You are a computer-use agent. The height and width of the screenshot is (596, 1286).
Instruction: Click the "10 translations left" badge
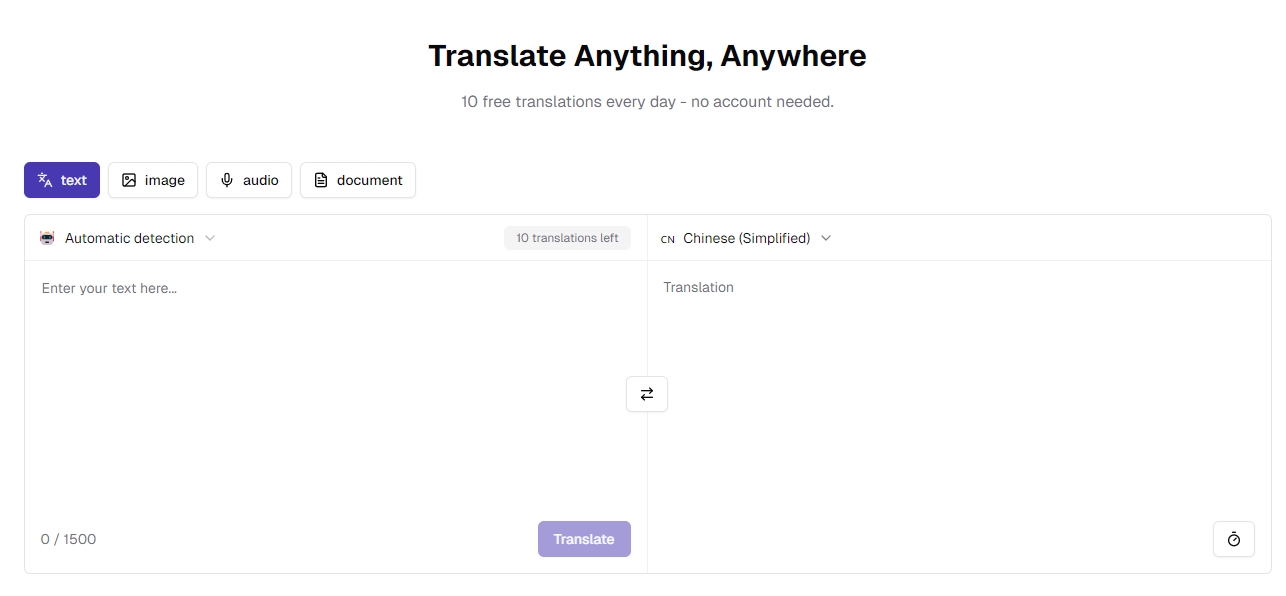click(x=567, y=238)
